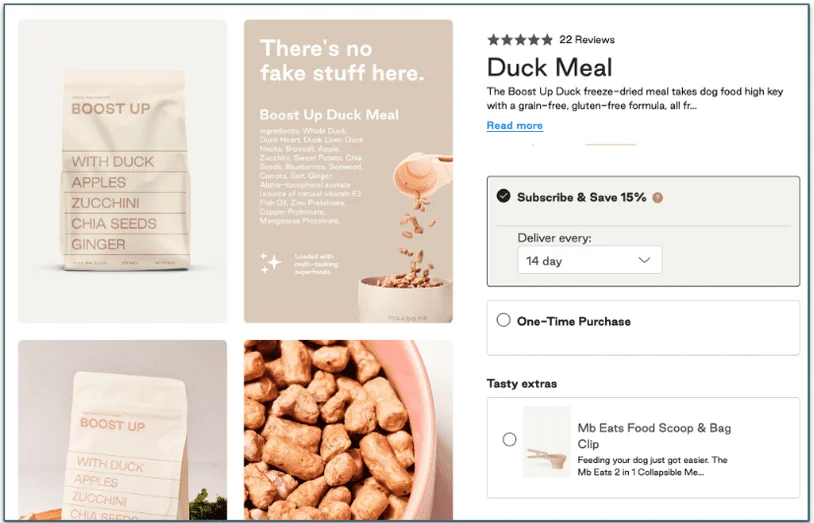
Task: Click the dropdown chevron arrow in Deliver every
Action: 644,260
